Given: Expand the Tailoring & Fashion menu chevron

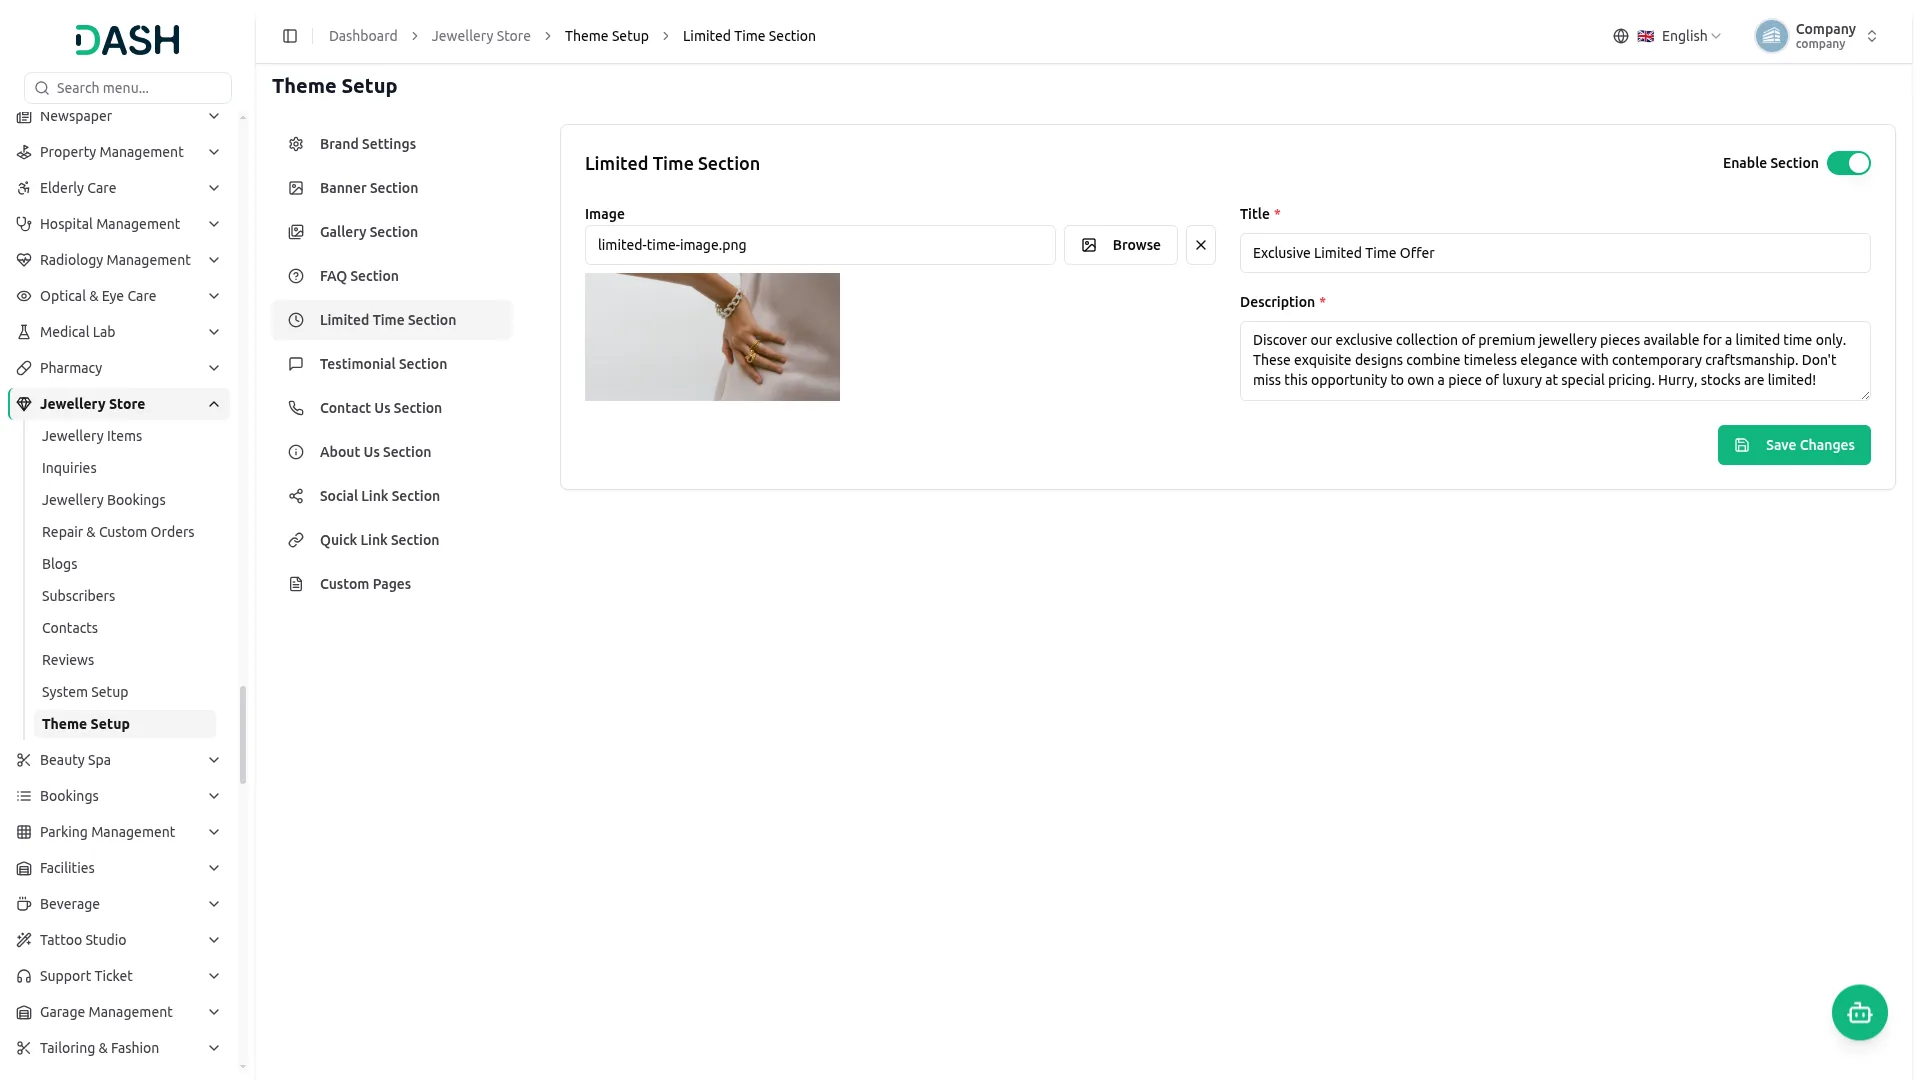Looking at the screenshot, I should [214, 1048].
